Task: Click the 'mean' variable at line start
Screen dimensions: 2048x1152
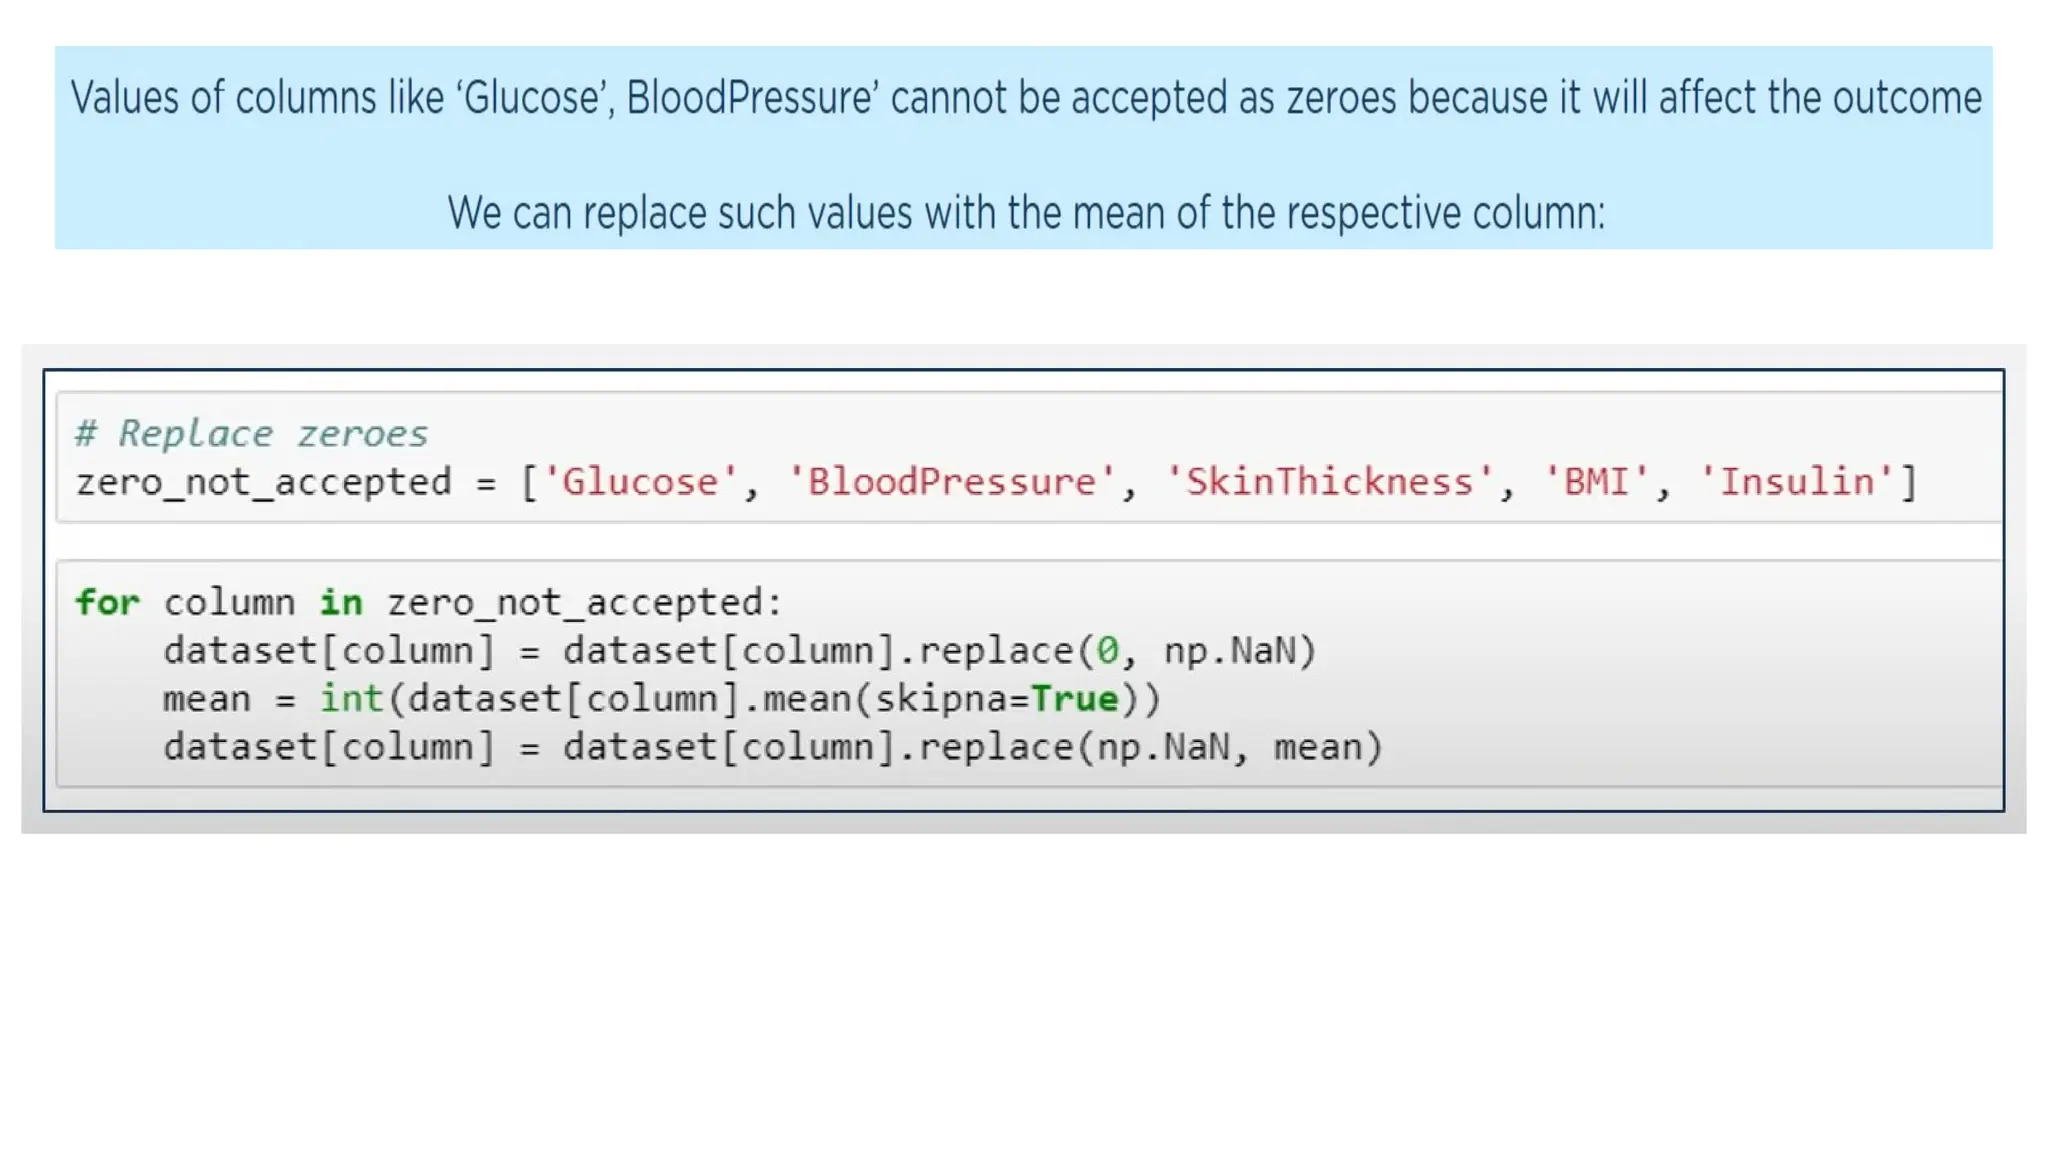Action: point(206,699)
